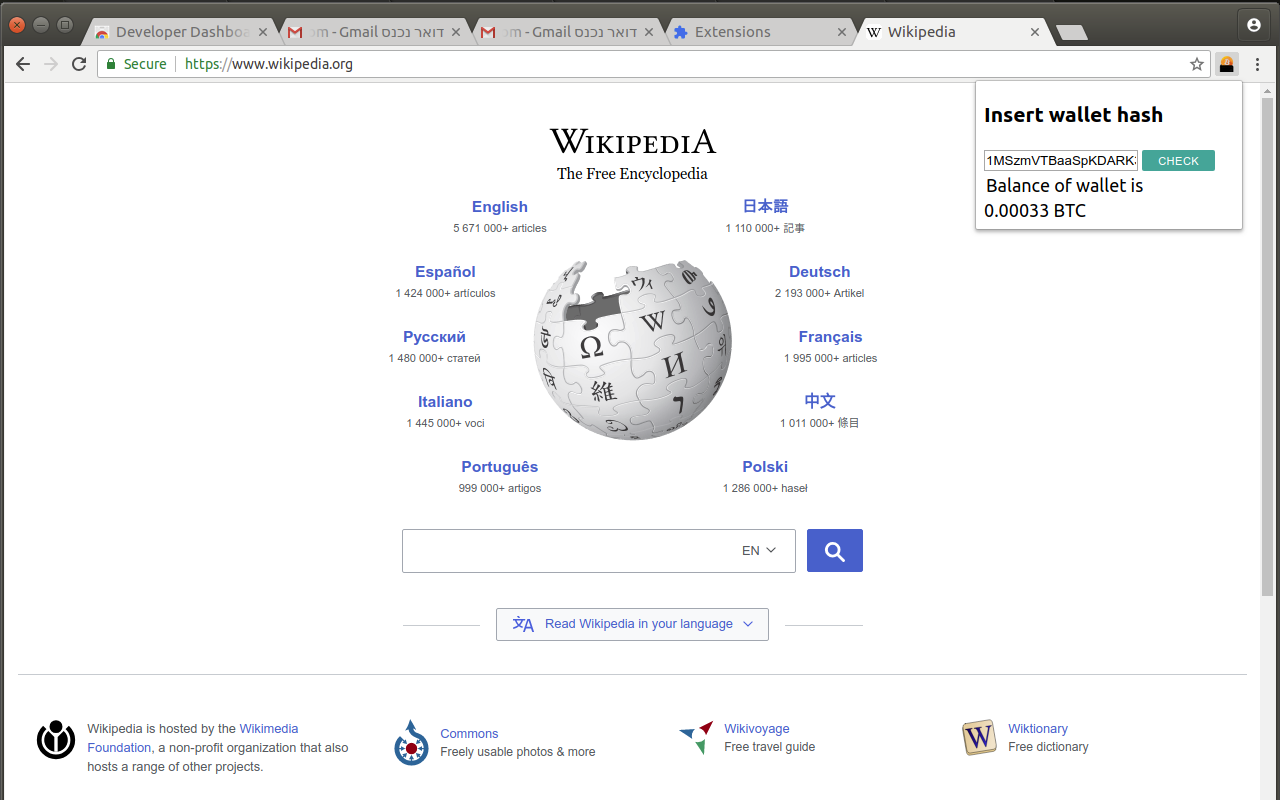Click the Commons project logo icon

point(411,743)
